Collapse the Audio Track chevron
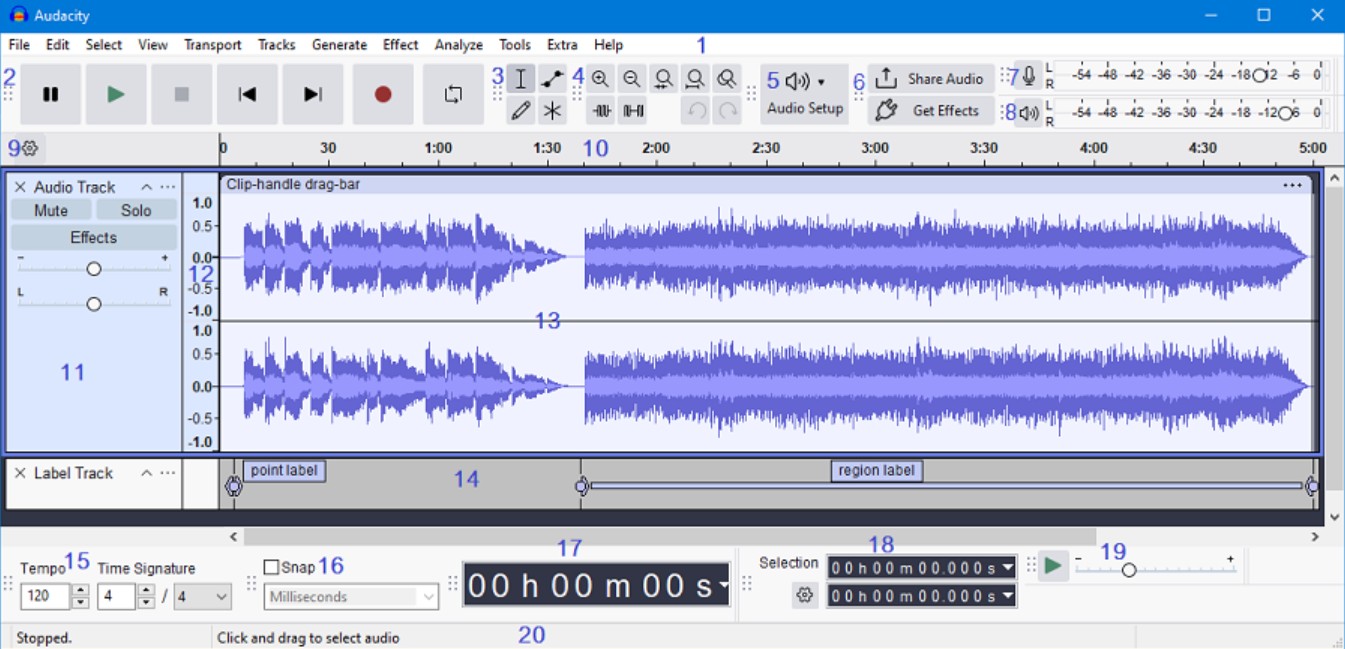 (x=146, y=187)
